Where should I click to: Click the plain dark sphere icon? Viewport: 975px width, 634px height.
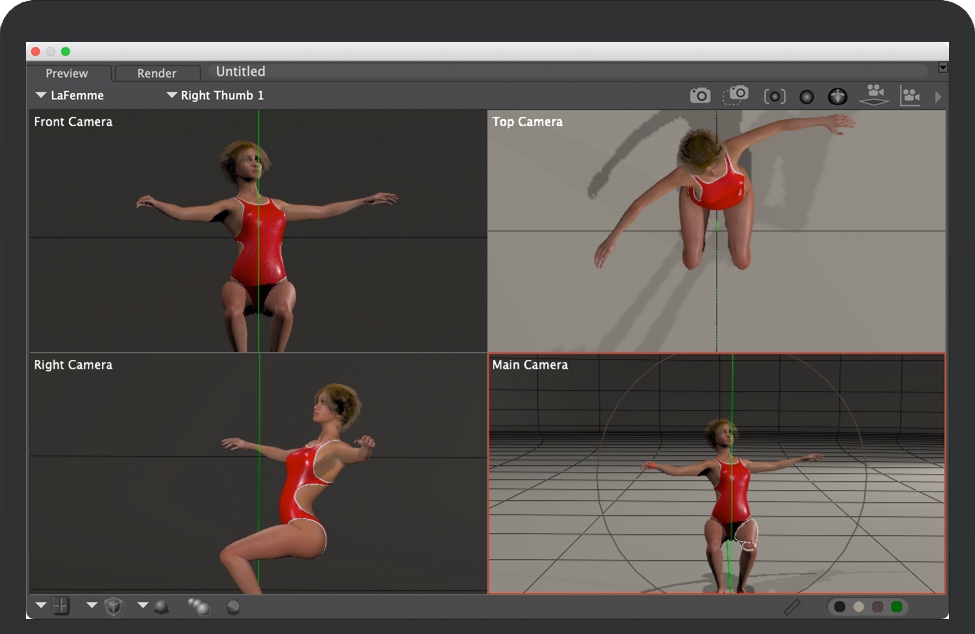click(x=806, y=97)
